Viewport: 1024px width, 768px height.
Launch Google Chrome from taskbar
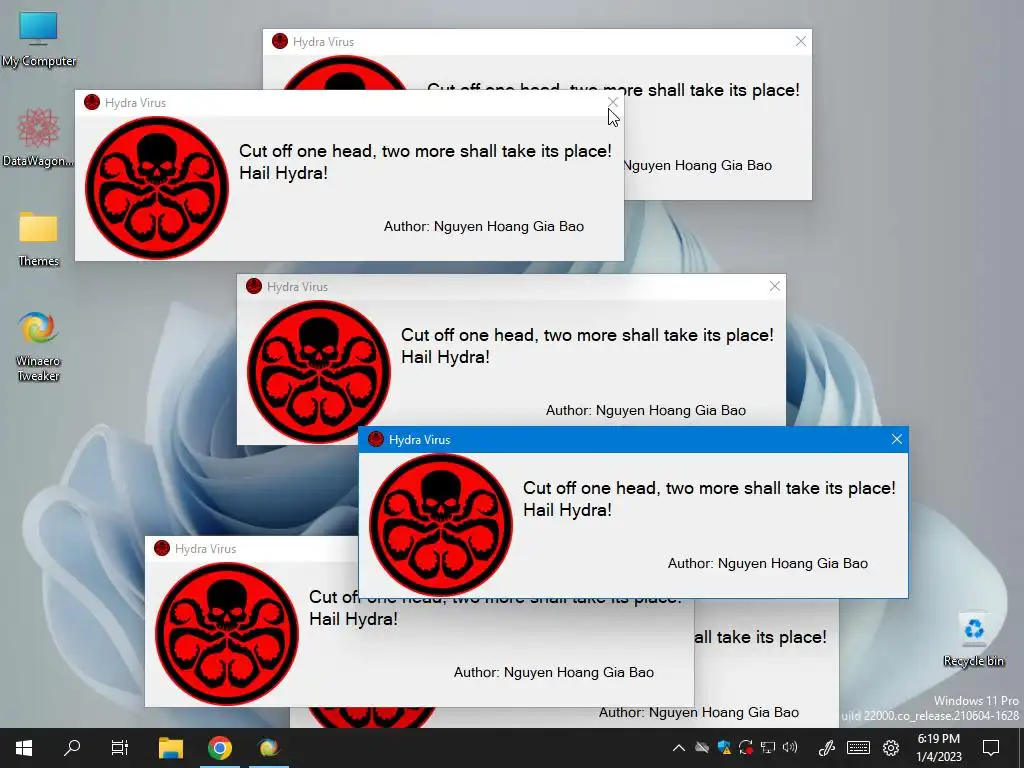tap(220, 748)
